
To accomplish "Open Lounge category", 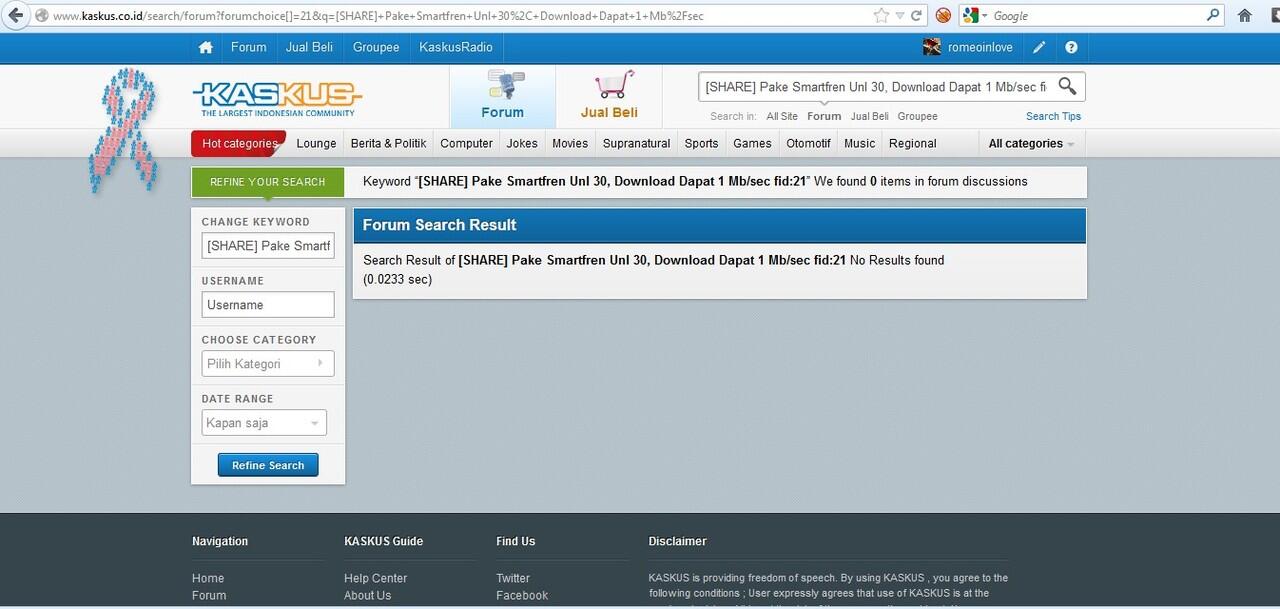I will pos(316,143).
